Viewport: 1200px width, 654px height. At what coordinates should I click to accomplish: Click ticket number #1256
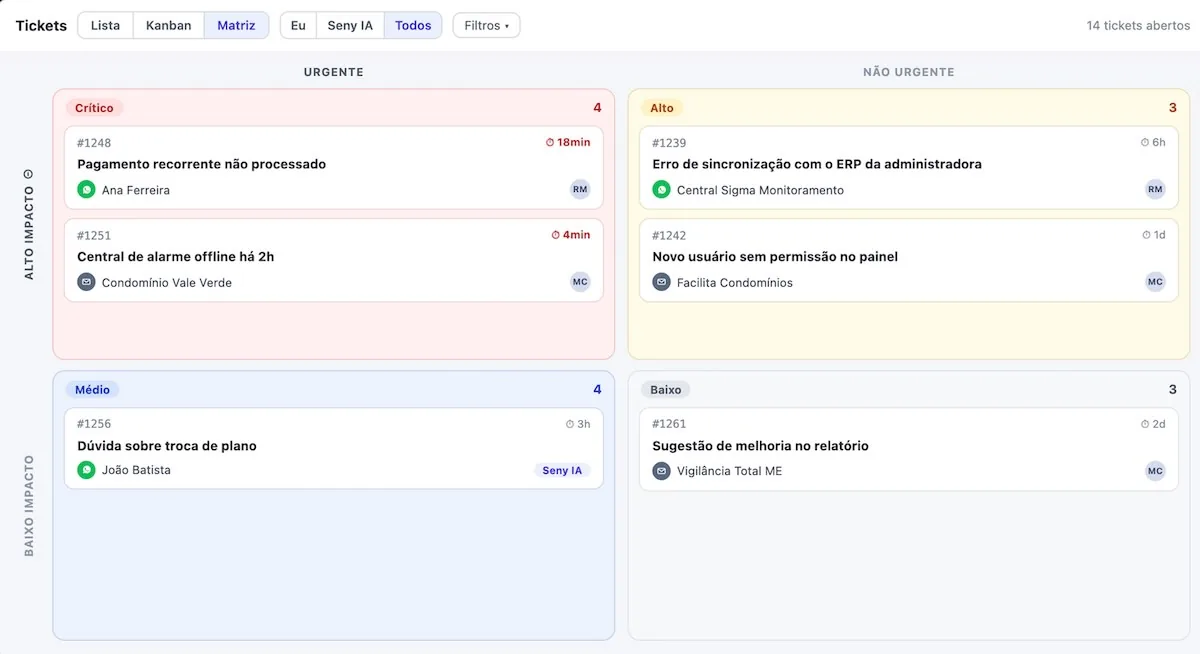point(94,424)
